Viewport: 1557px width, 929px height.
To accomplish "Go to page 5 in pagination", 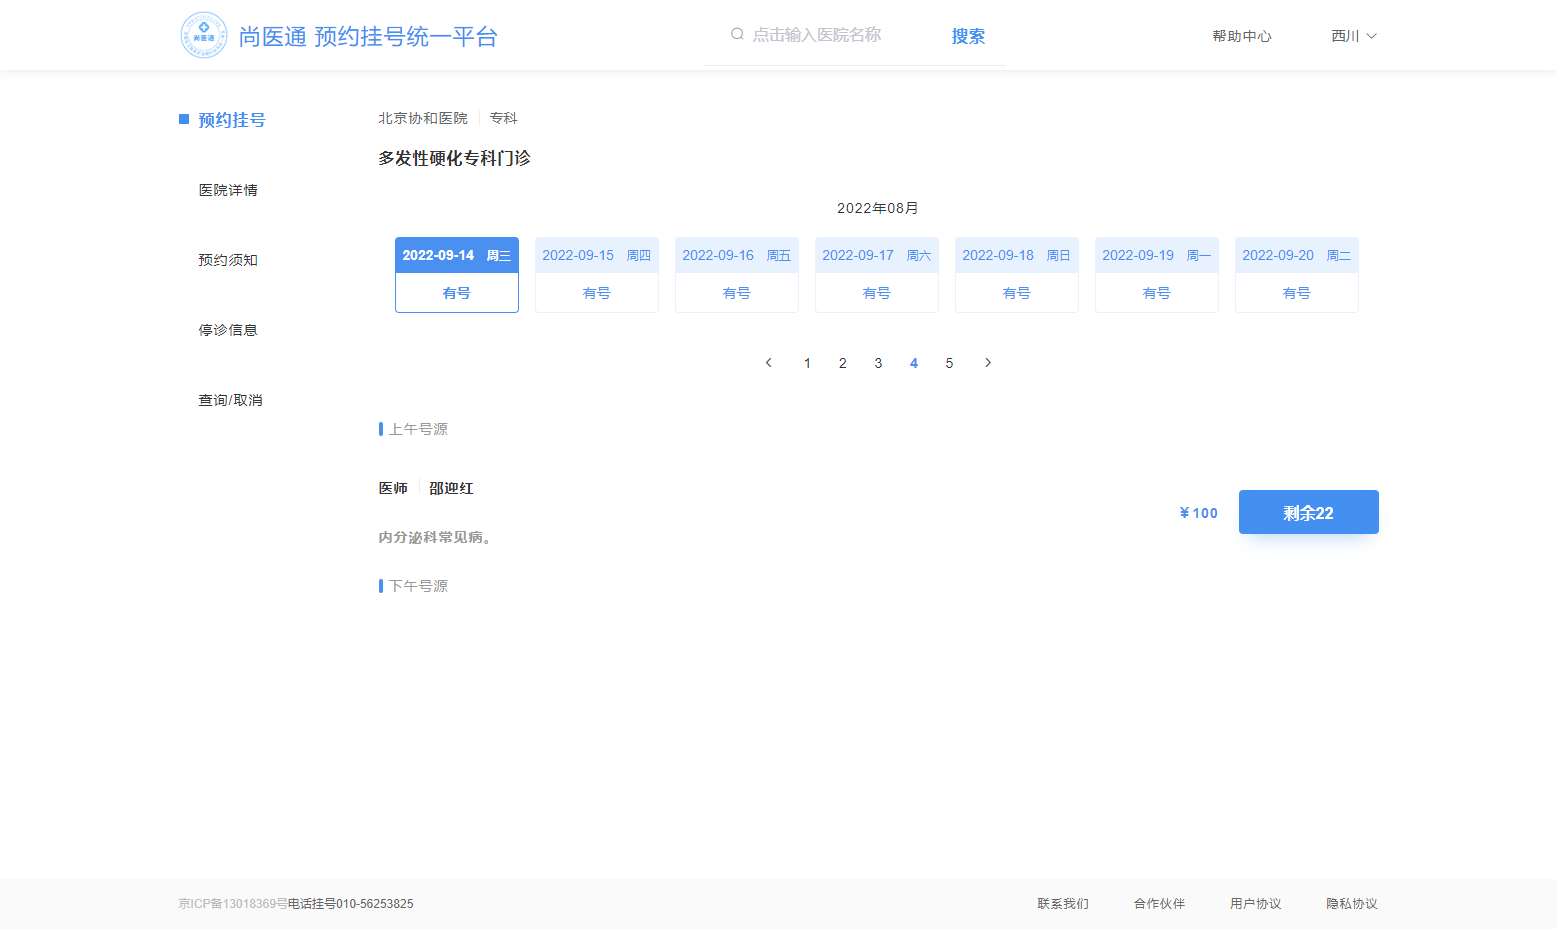I will click(949, 363).
